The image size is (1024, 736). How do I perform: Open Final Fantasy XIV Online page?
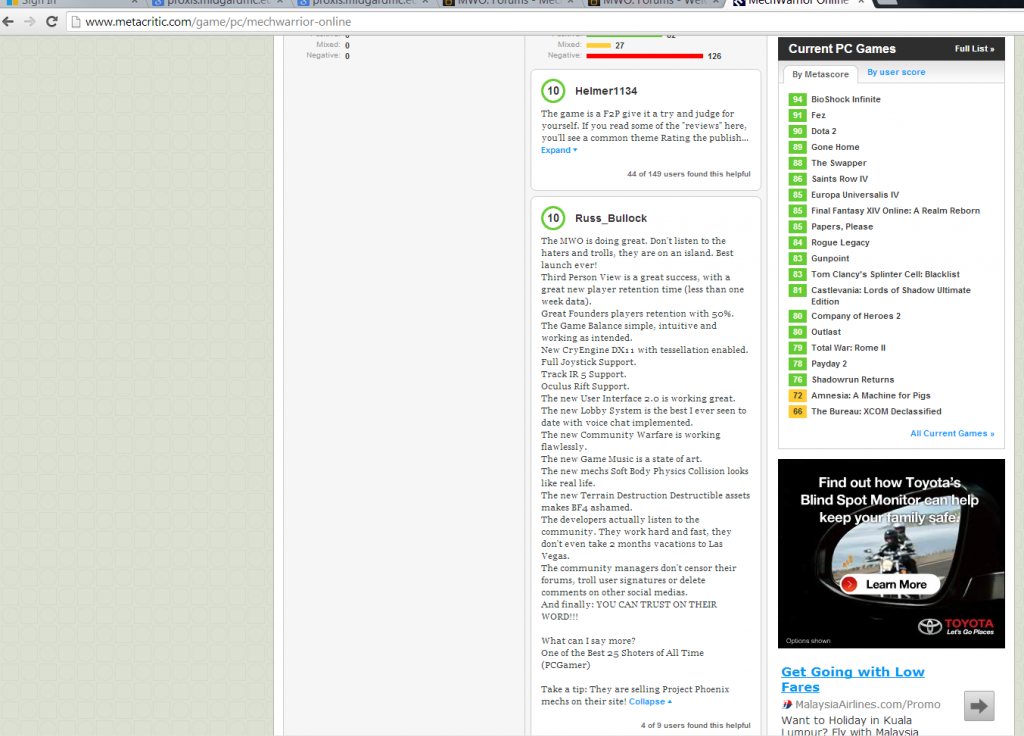point(895,211)
